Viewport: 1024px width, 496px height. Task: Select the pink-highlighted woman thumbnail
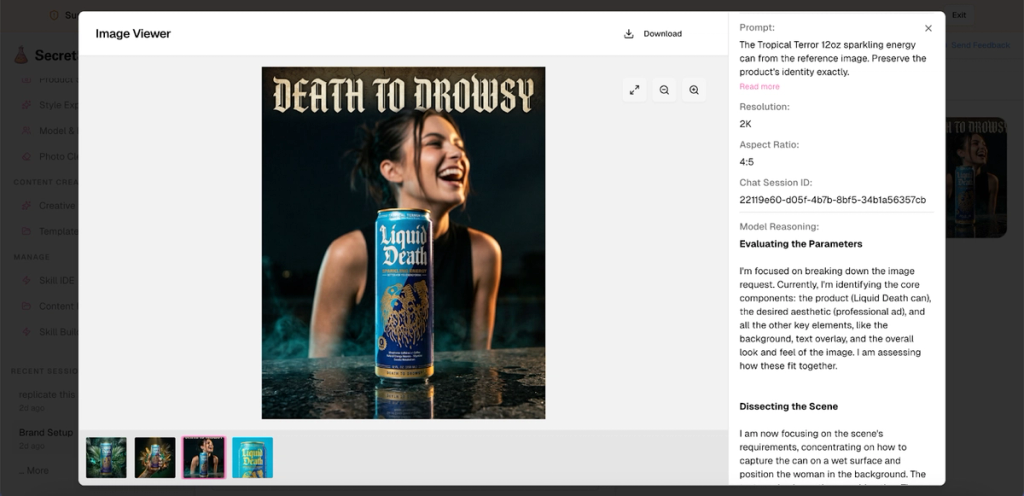click(x=204, y=457)
